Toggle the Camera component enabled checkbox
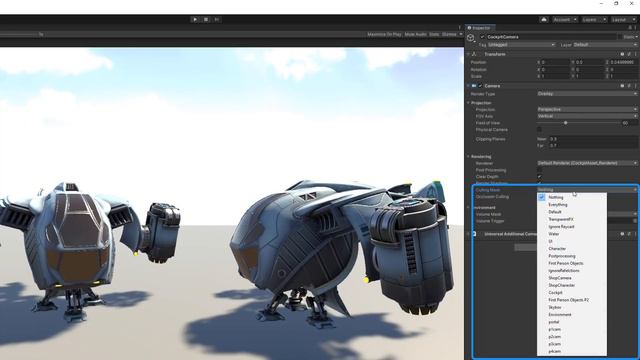The height and width of the screenshot is (360, 640). coord(480,86)
